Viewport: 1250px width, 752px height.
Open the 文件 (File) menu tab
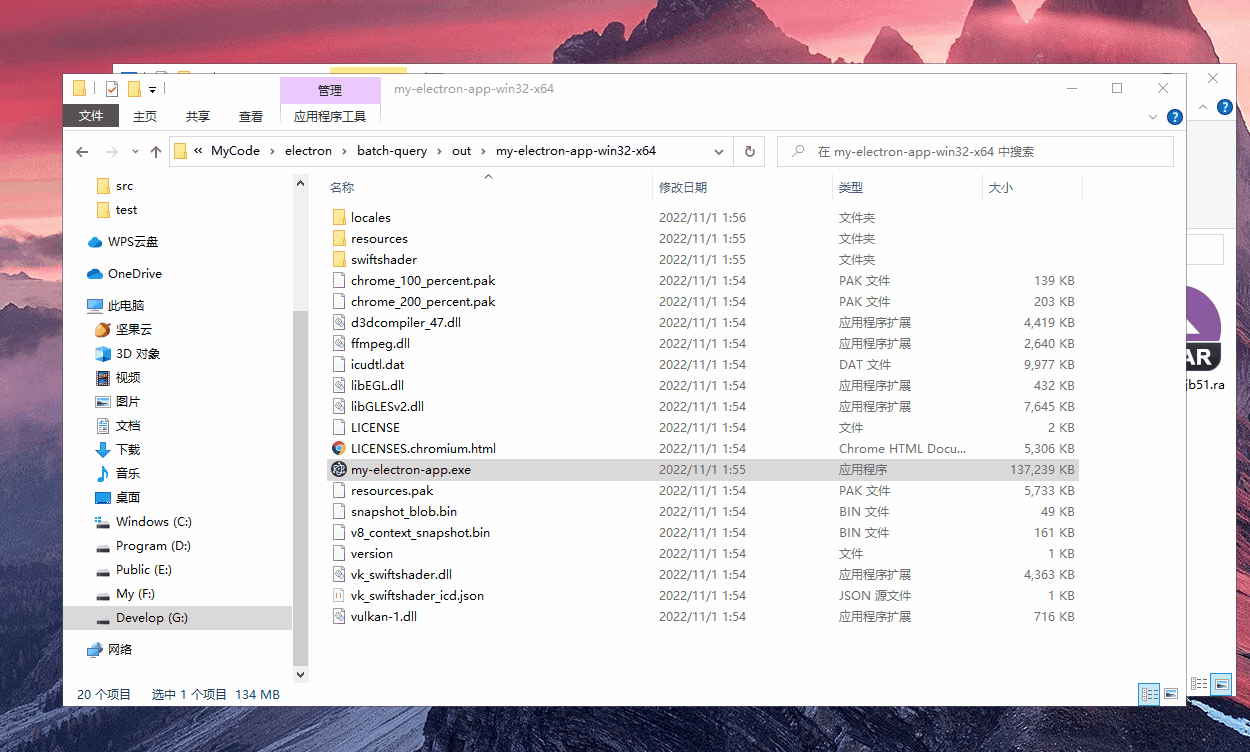(x=91, y=116)
